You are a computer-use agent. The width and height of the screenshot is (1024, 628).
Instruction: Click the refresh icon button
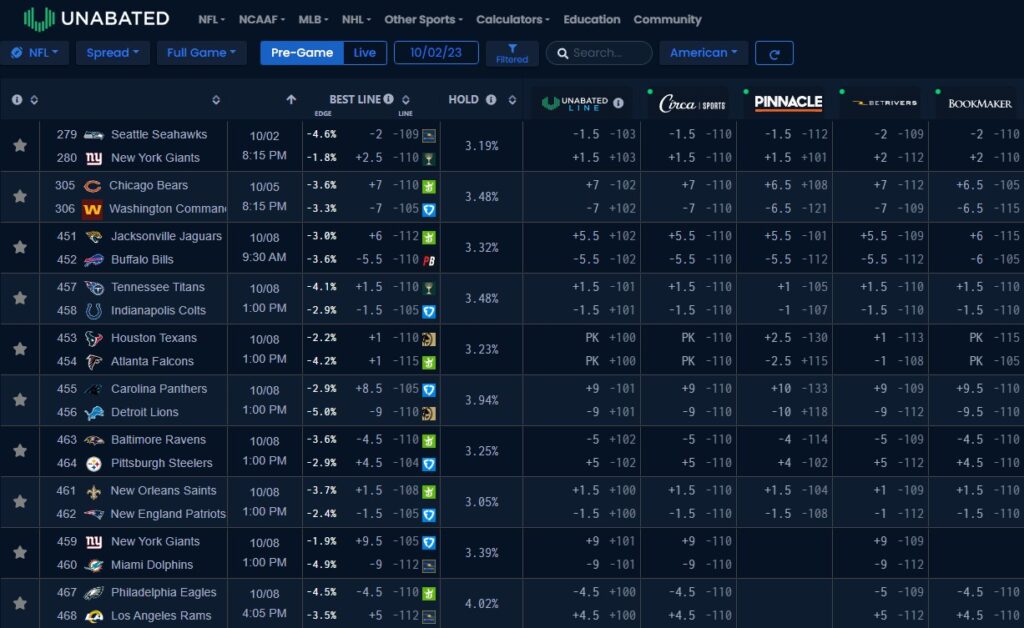point(774,54)
